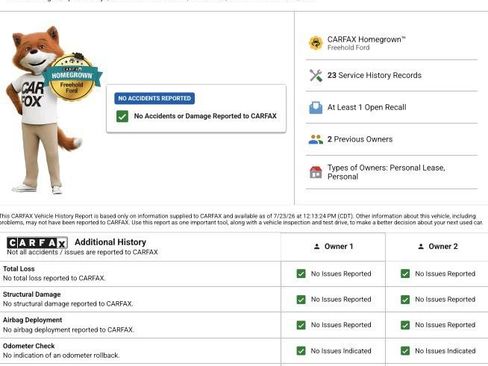Click the Structural Damage row title

(x=32, y=294)
